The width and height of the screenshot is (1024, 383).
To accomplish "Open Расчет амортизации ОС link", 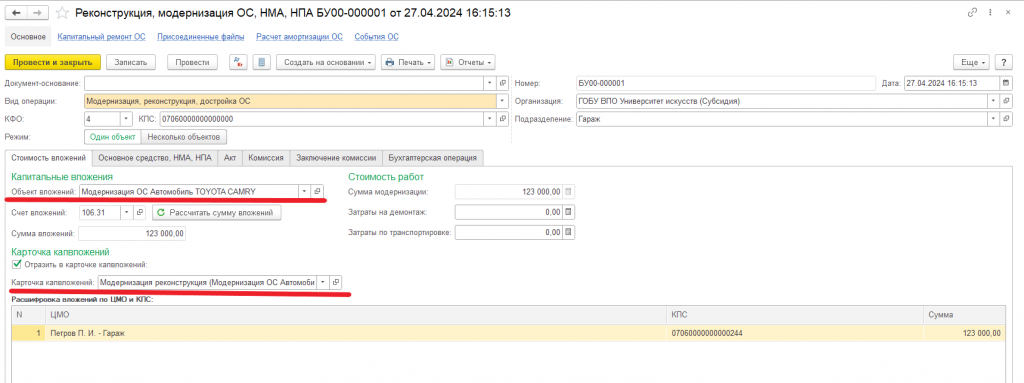I will point(299,37).
